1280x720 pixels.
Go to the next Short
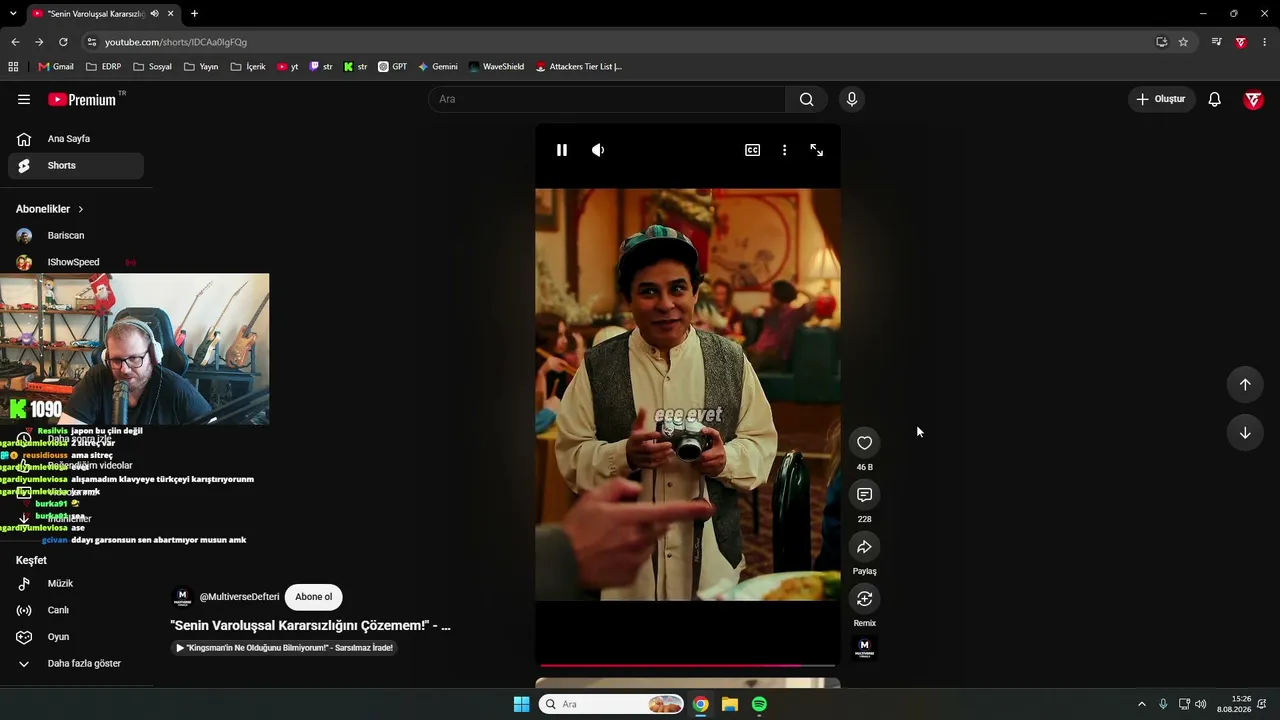1245,433
